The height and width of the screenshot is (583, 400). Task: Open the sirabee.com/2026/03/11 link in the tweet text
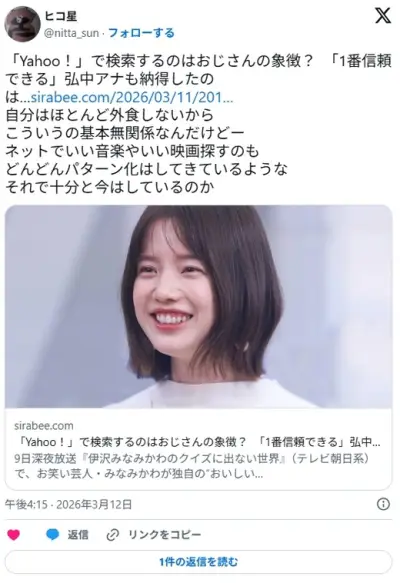pos(132,97)
